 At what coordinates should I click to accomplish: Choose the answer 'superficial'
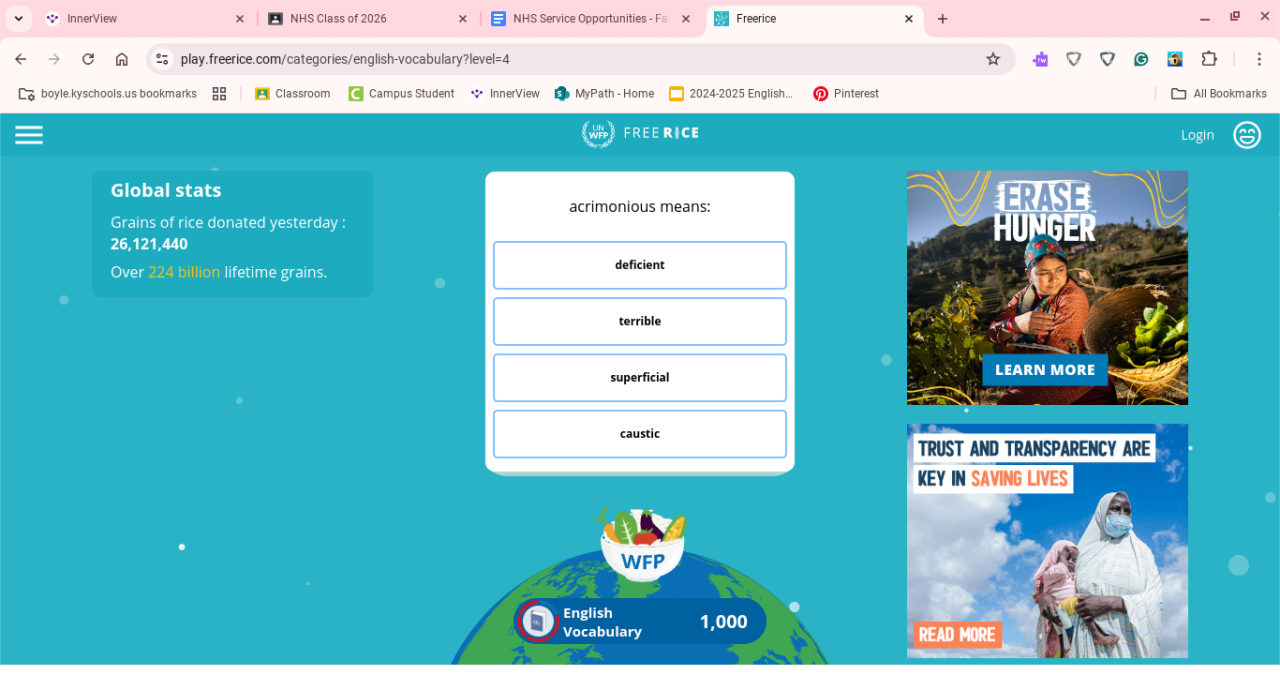[640, 377]
